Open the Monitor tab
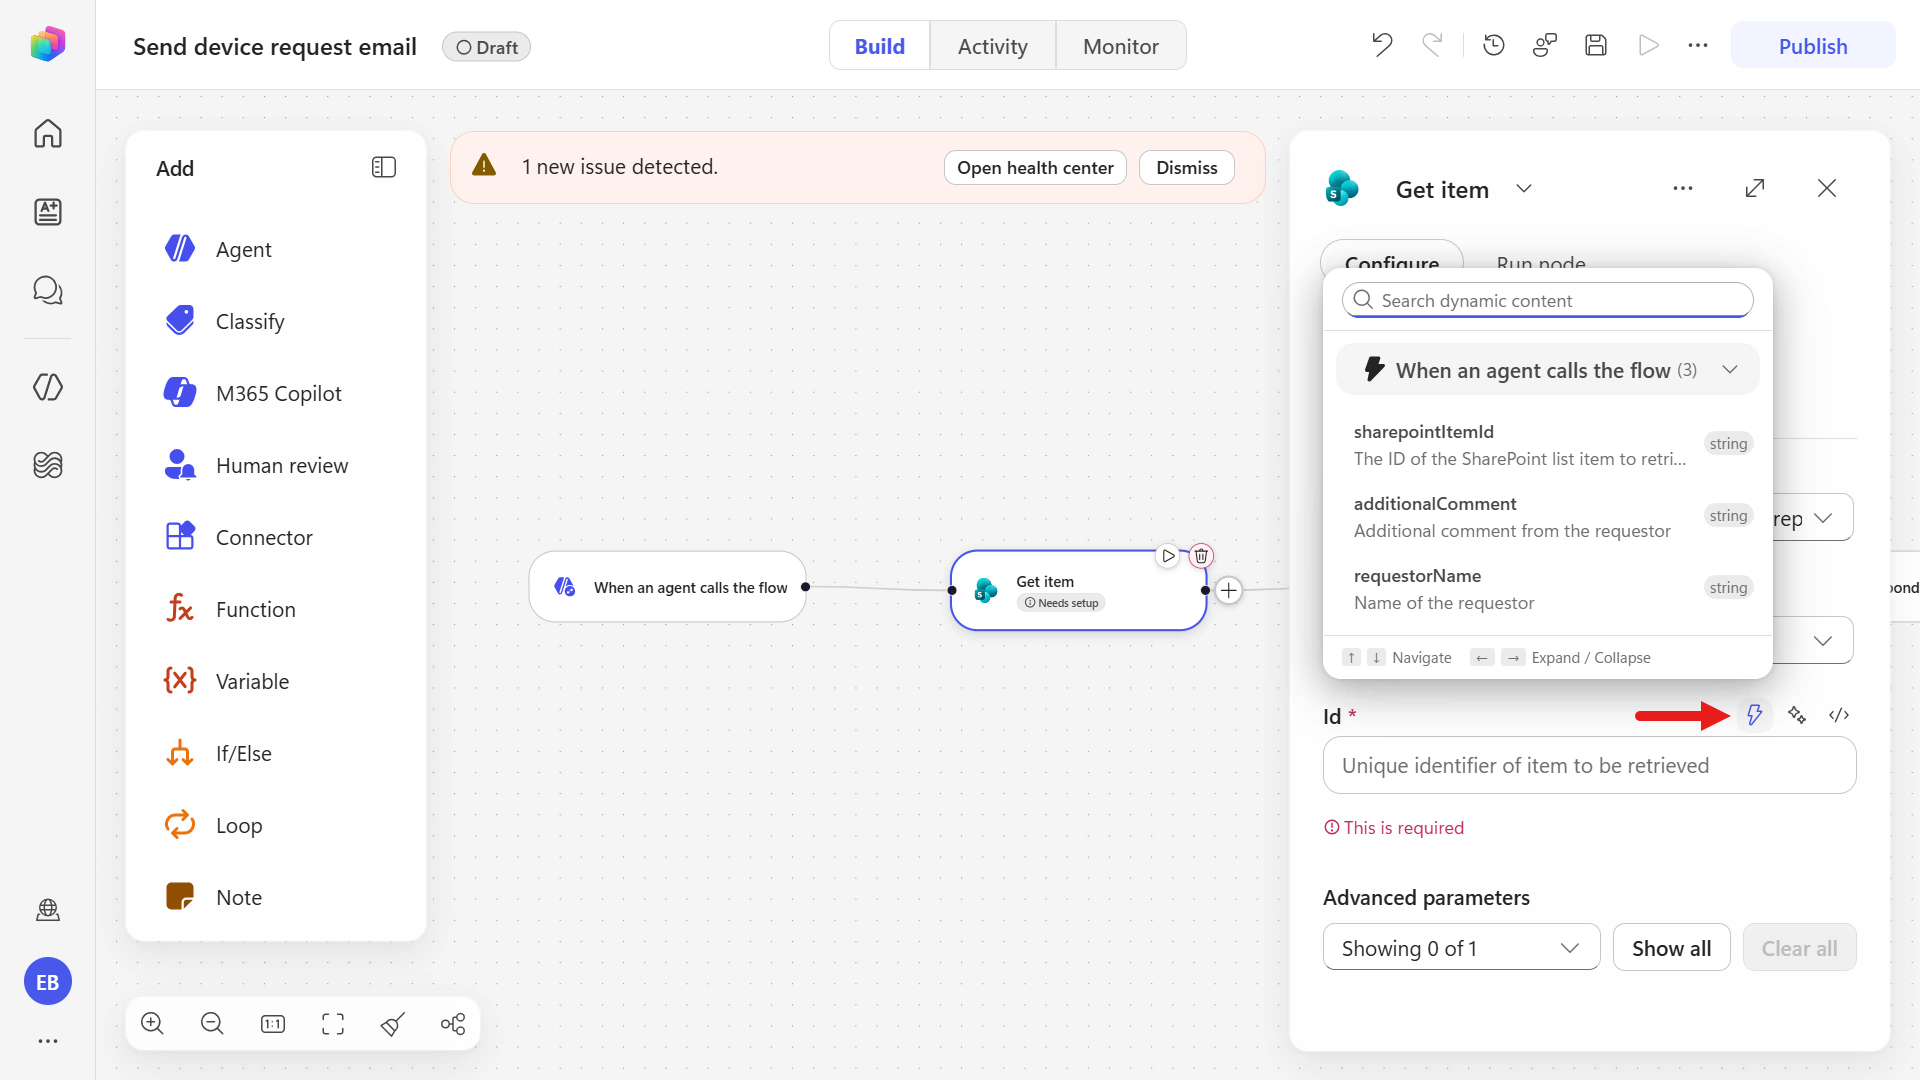Image resolution: width=1920 pixels, height=1080 pixels. [1120, 46]
